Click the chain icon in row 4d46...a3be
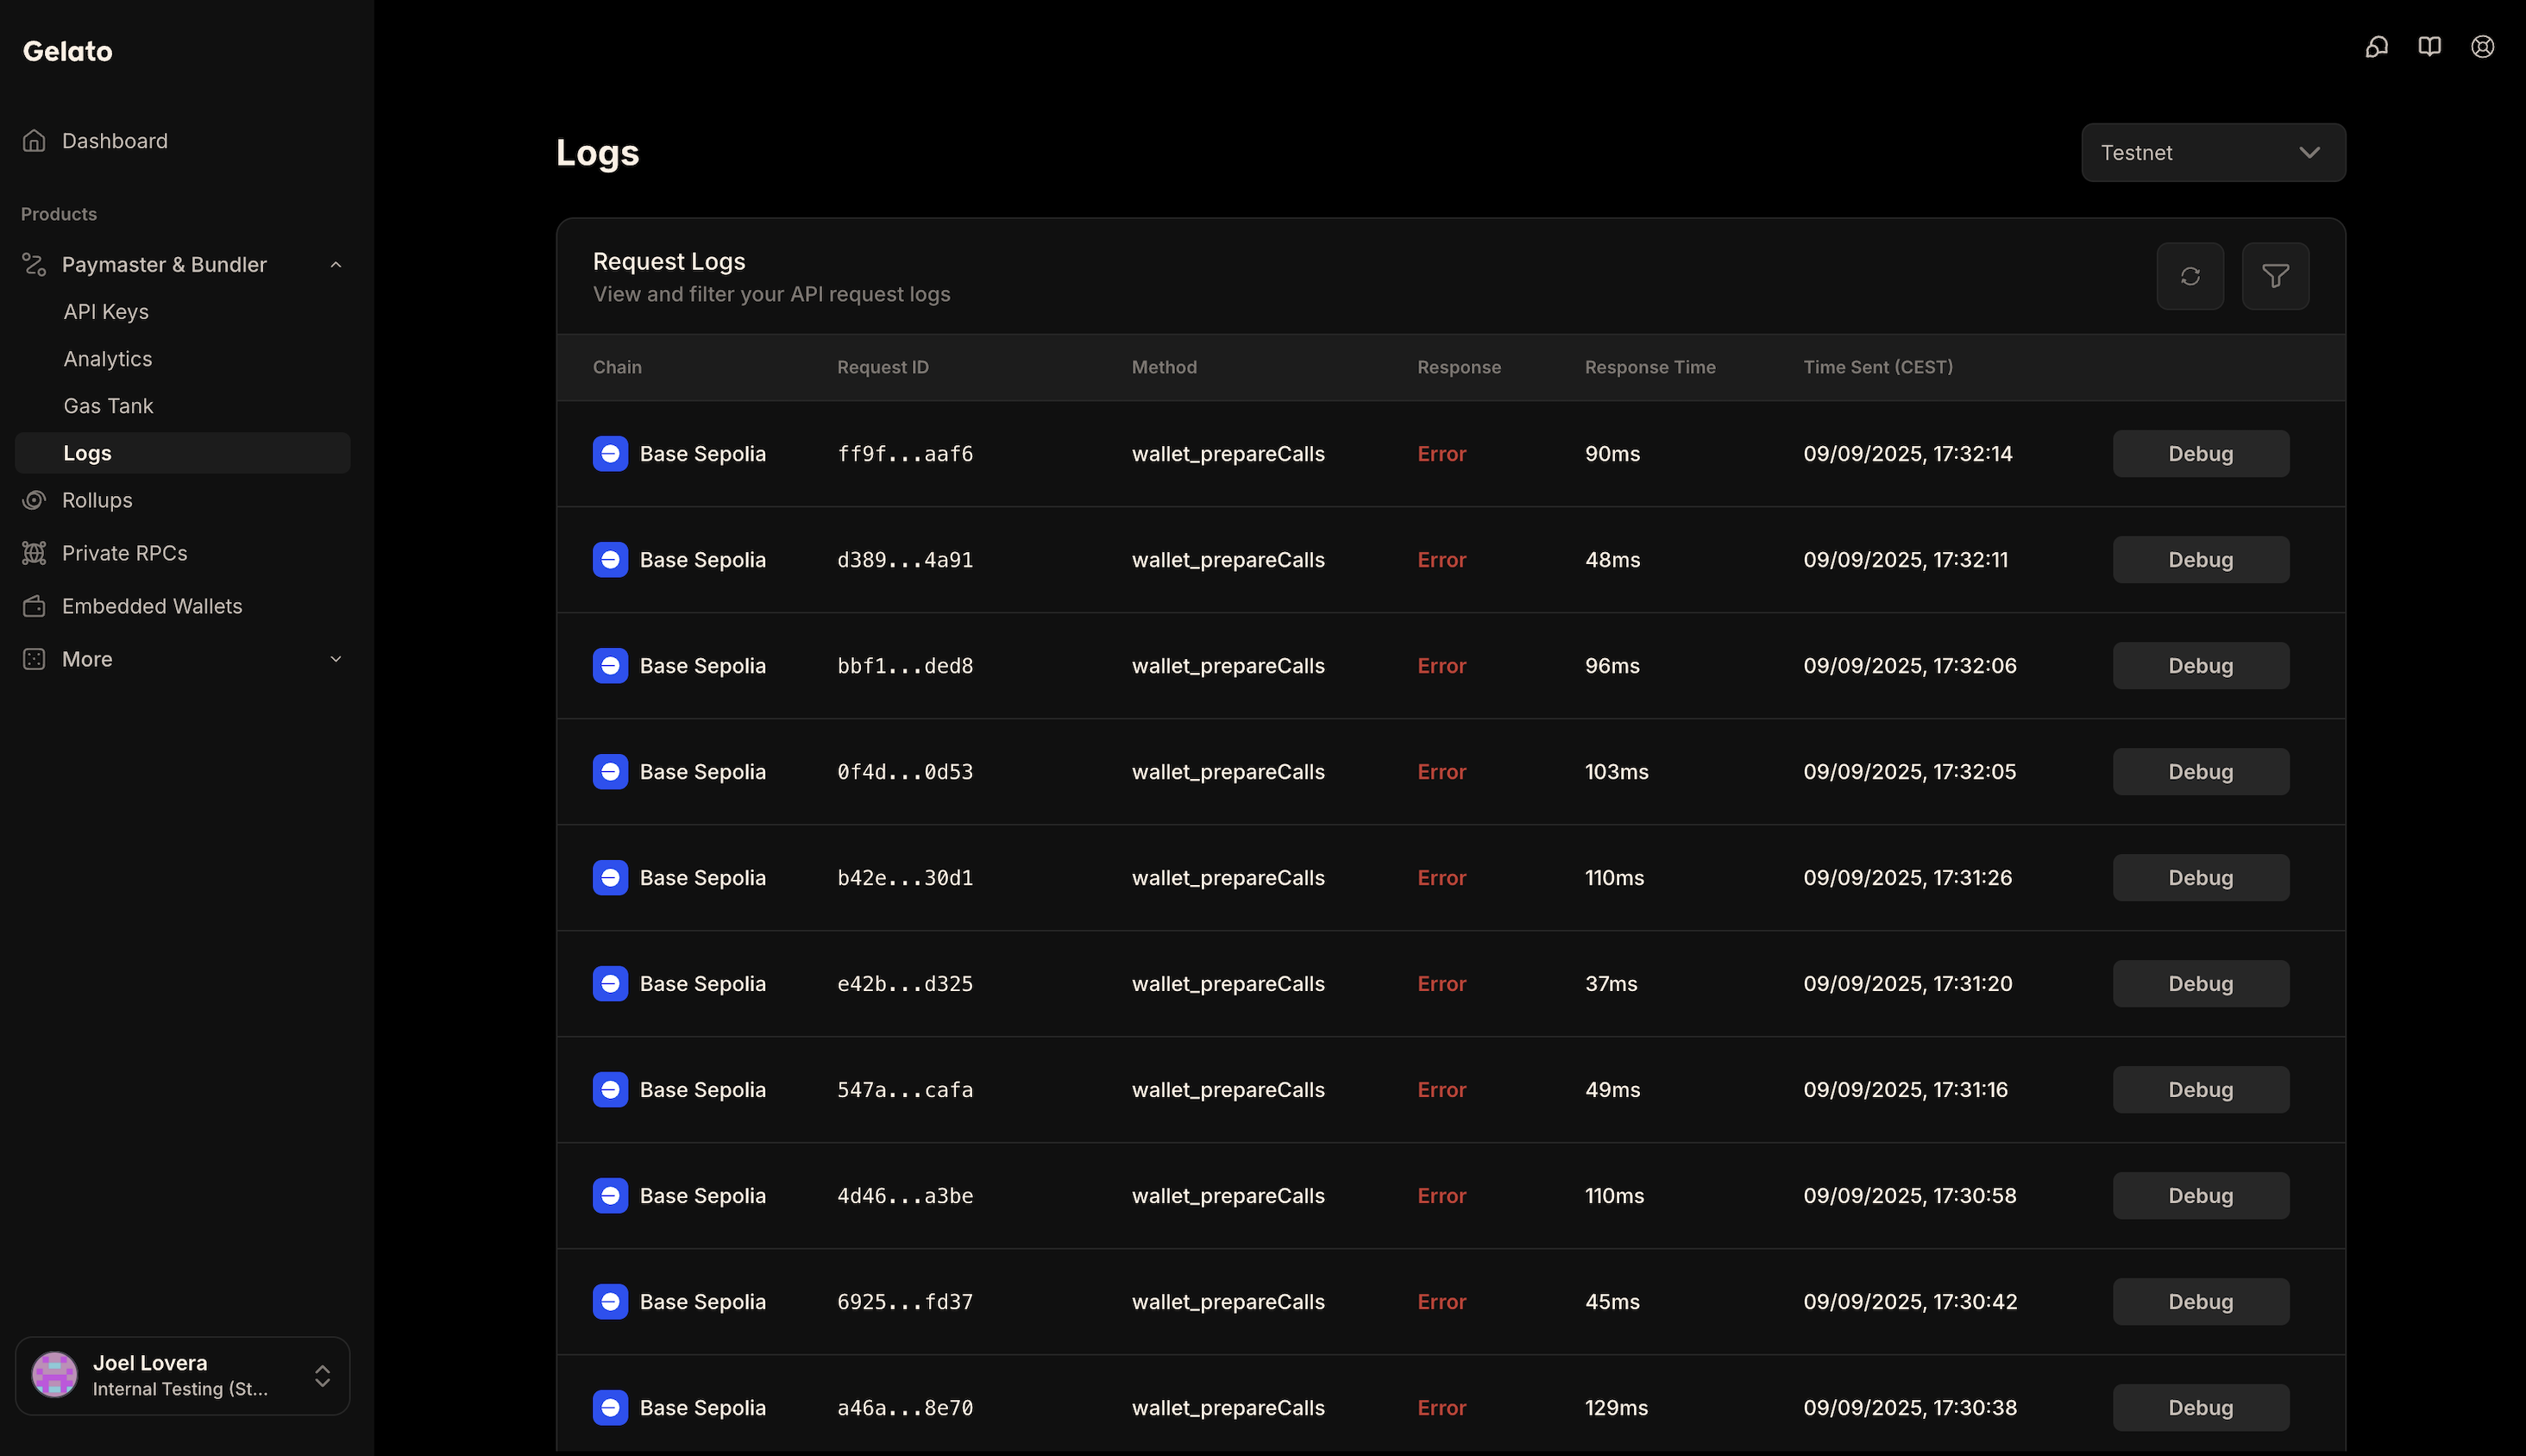Viewport: 2526px width, 1456px height. tap(610, 1196)
